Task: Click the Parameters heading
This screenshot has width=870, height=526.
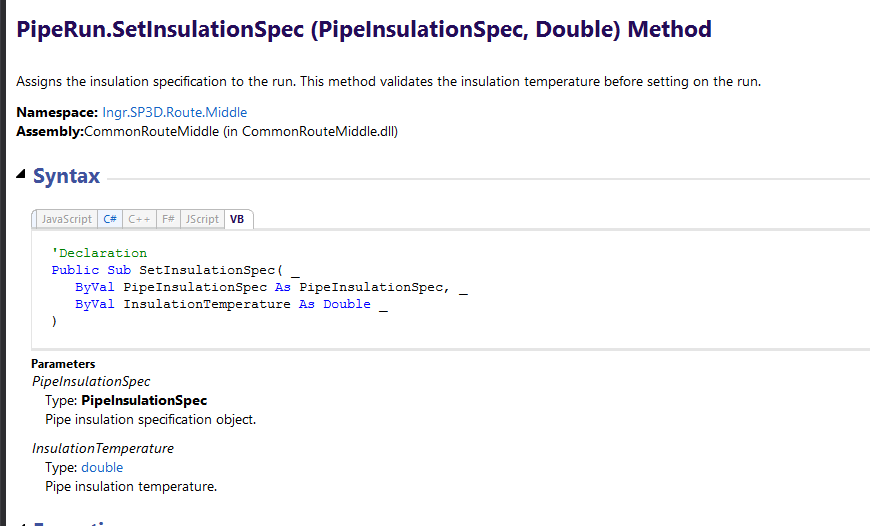Action: tap(63, 364)
